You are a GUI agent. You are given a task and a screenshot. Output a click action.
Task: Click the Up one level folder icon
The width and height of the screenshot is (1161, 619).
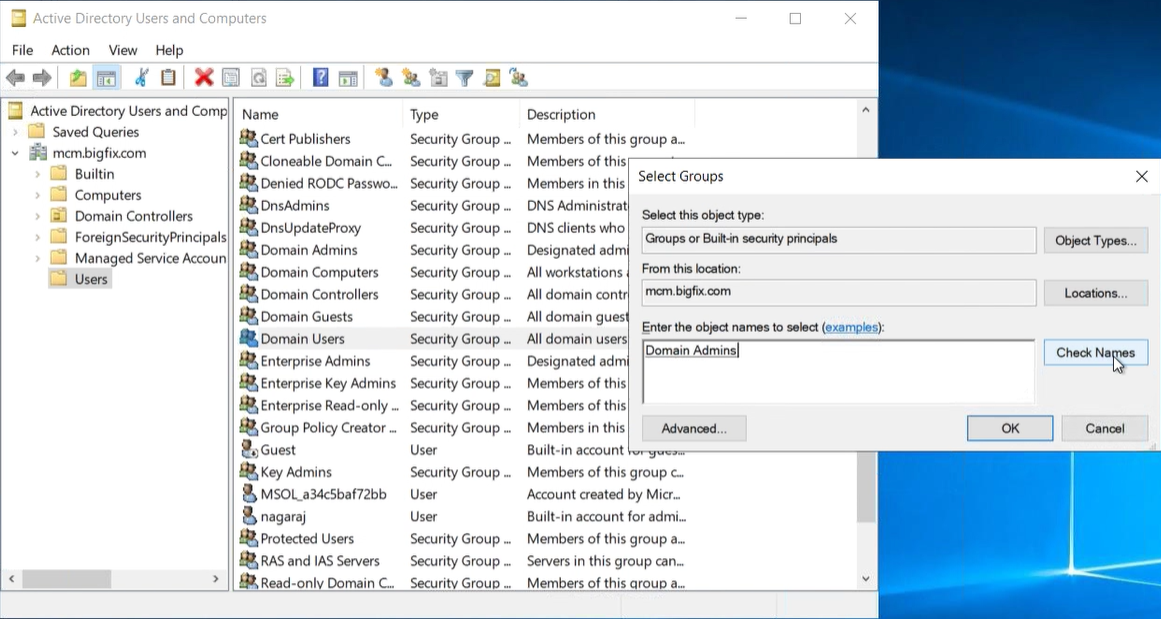77,78
